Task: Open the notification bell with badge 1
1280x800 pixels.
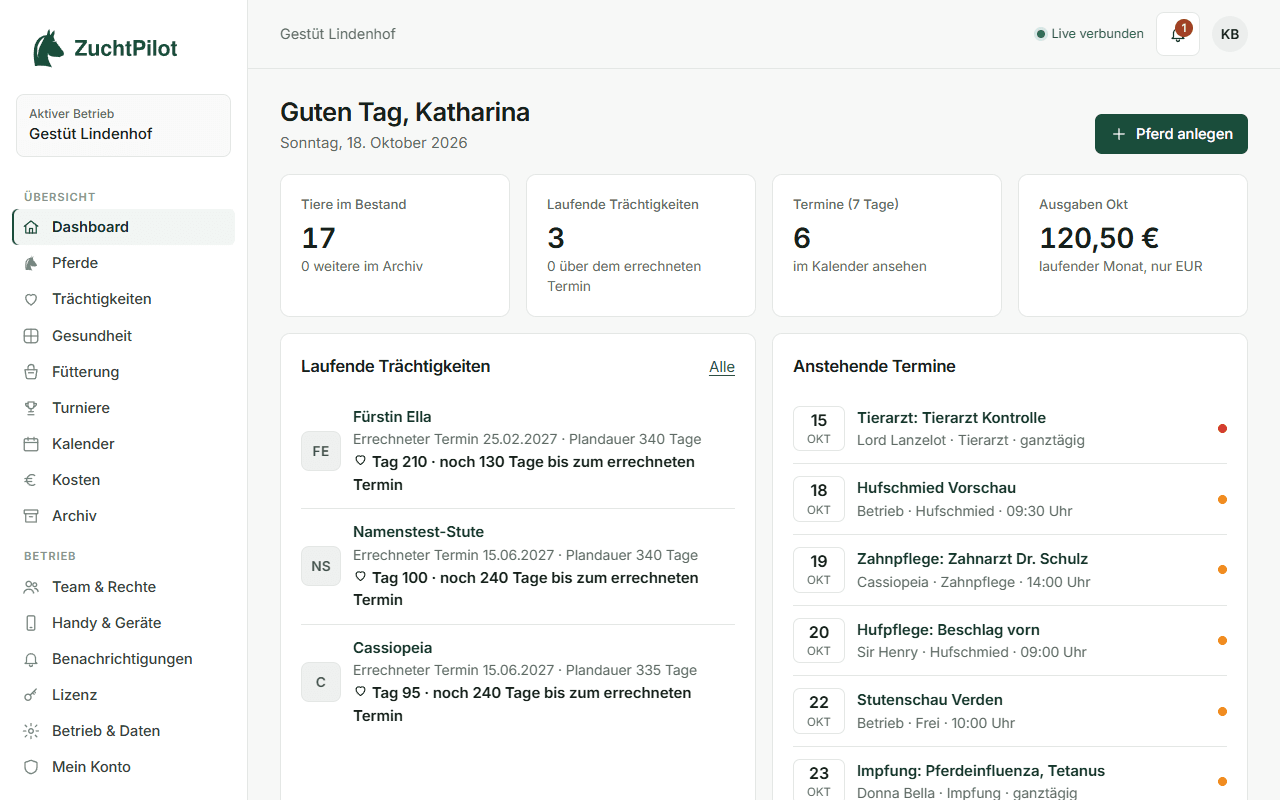Action: [1178, 34]
